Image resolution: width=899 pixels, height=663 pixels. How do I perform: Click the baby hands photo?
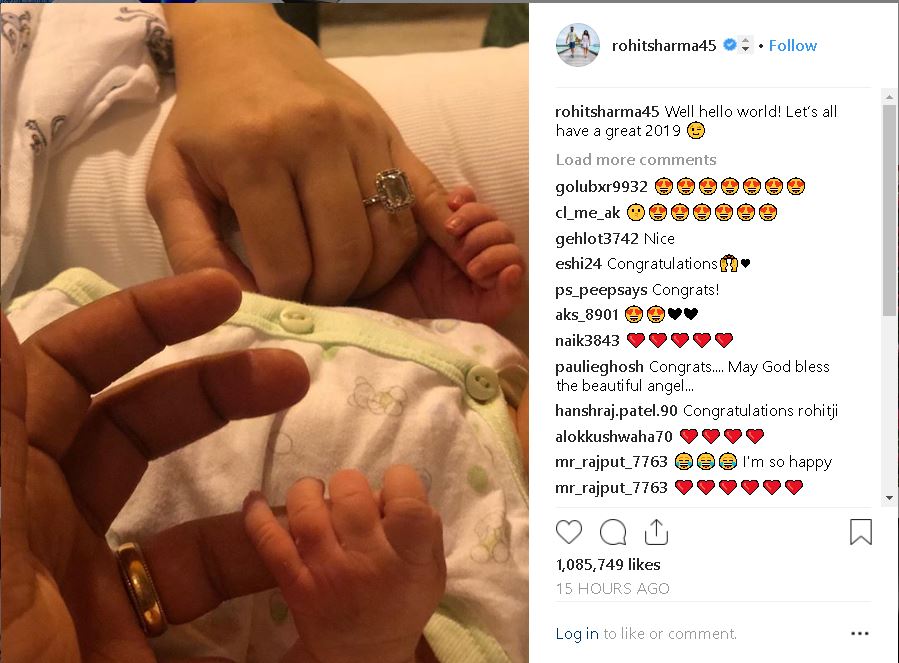click(264, 333)
